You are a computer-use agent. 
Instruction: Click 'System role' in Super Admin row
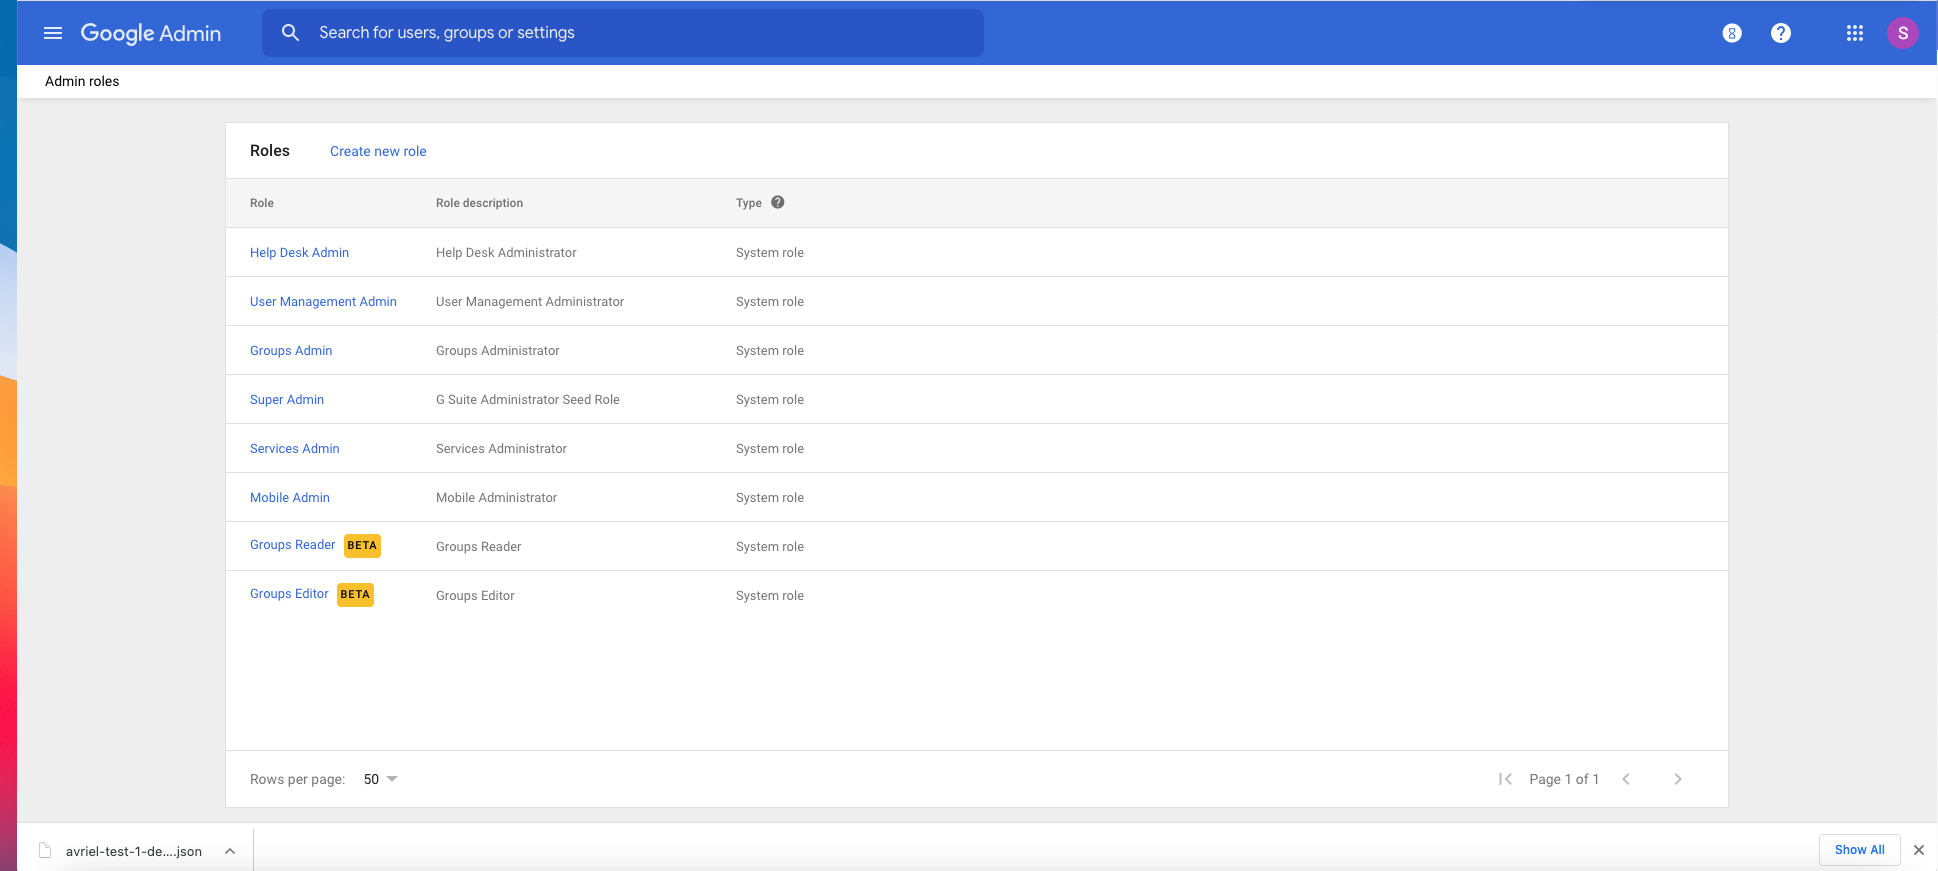coord(770,399)
